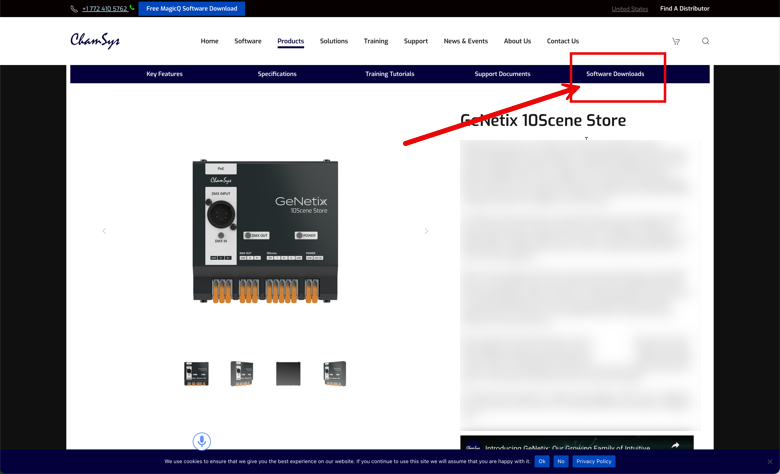Open News & Events menu
Viewport: 780px width, 474px height.
466,41
